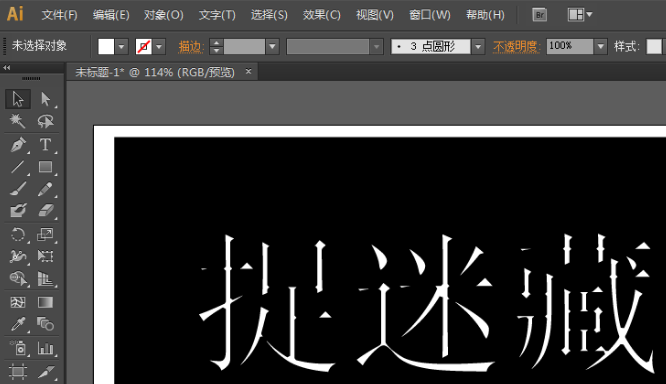Screen dimensions: 666x384
Task: Open the 文字(T) menu
Action: [217, 15]
